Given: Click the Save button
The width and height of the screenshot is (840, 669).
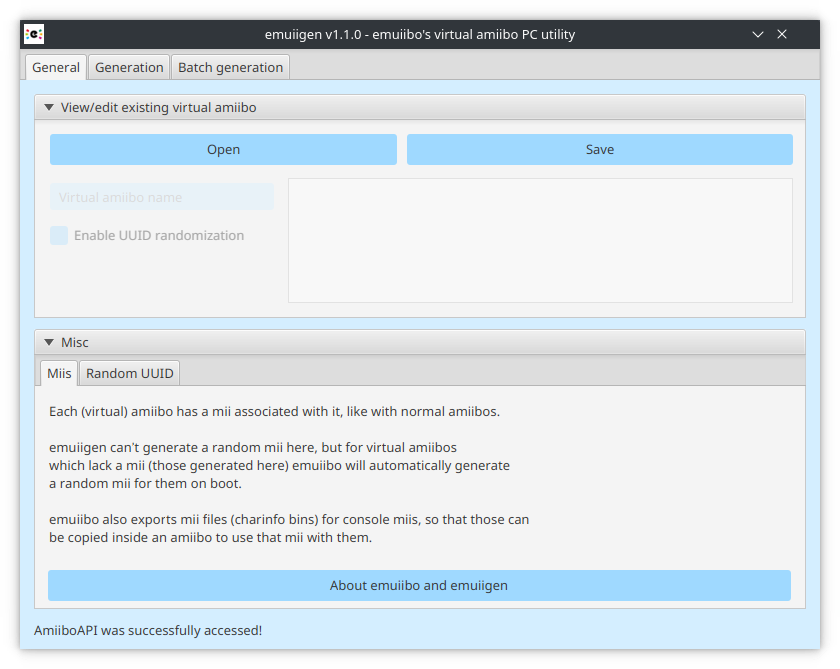Looking at the screenshot, I should pos(599,149).
